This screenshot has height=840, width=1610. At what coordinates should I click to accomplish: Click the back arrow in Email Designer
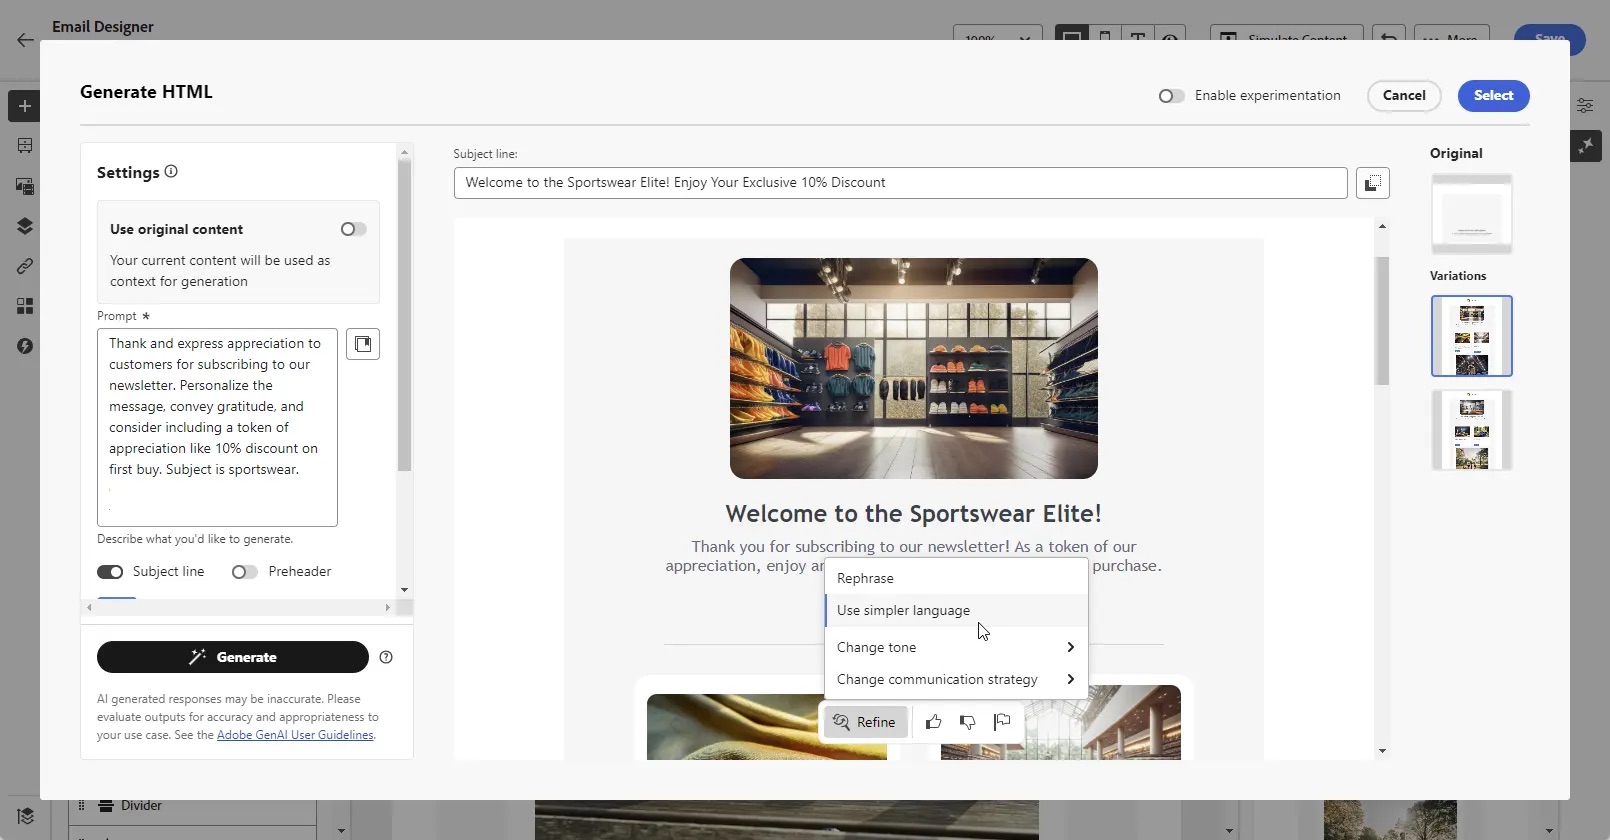tap(25, 41)
